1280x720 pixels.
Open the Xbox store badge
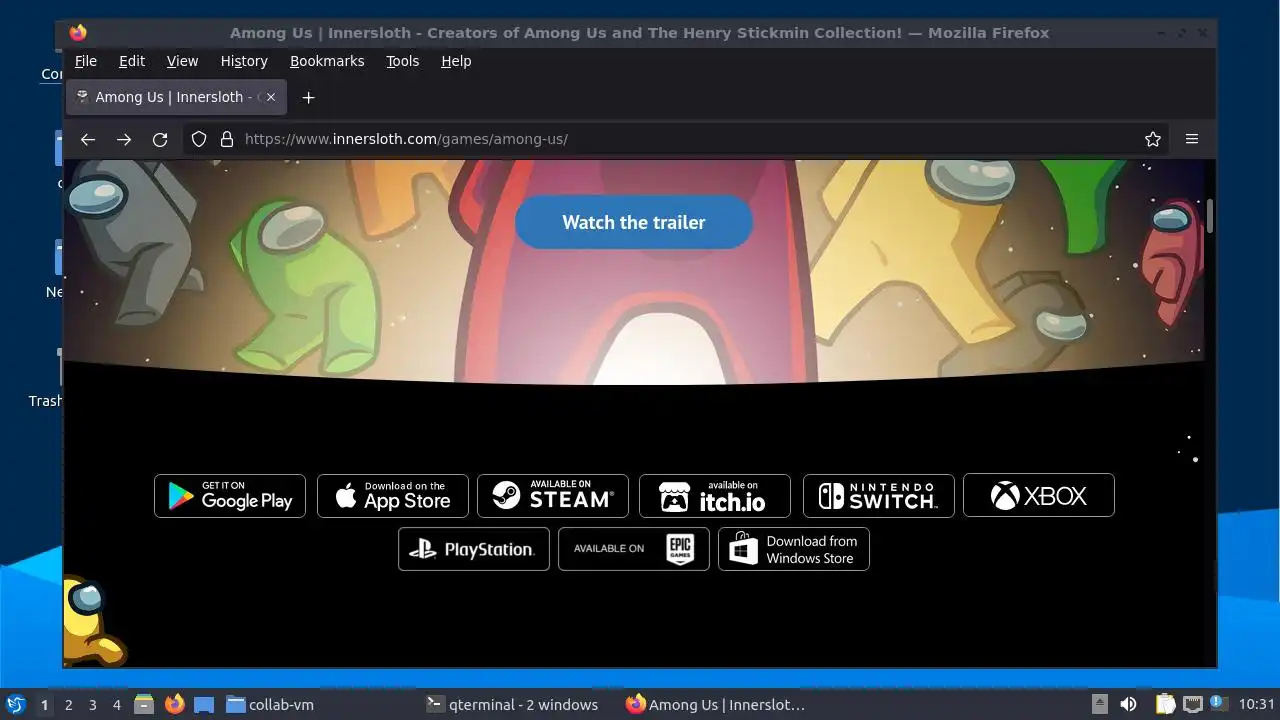tap(1039, 495)
